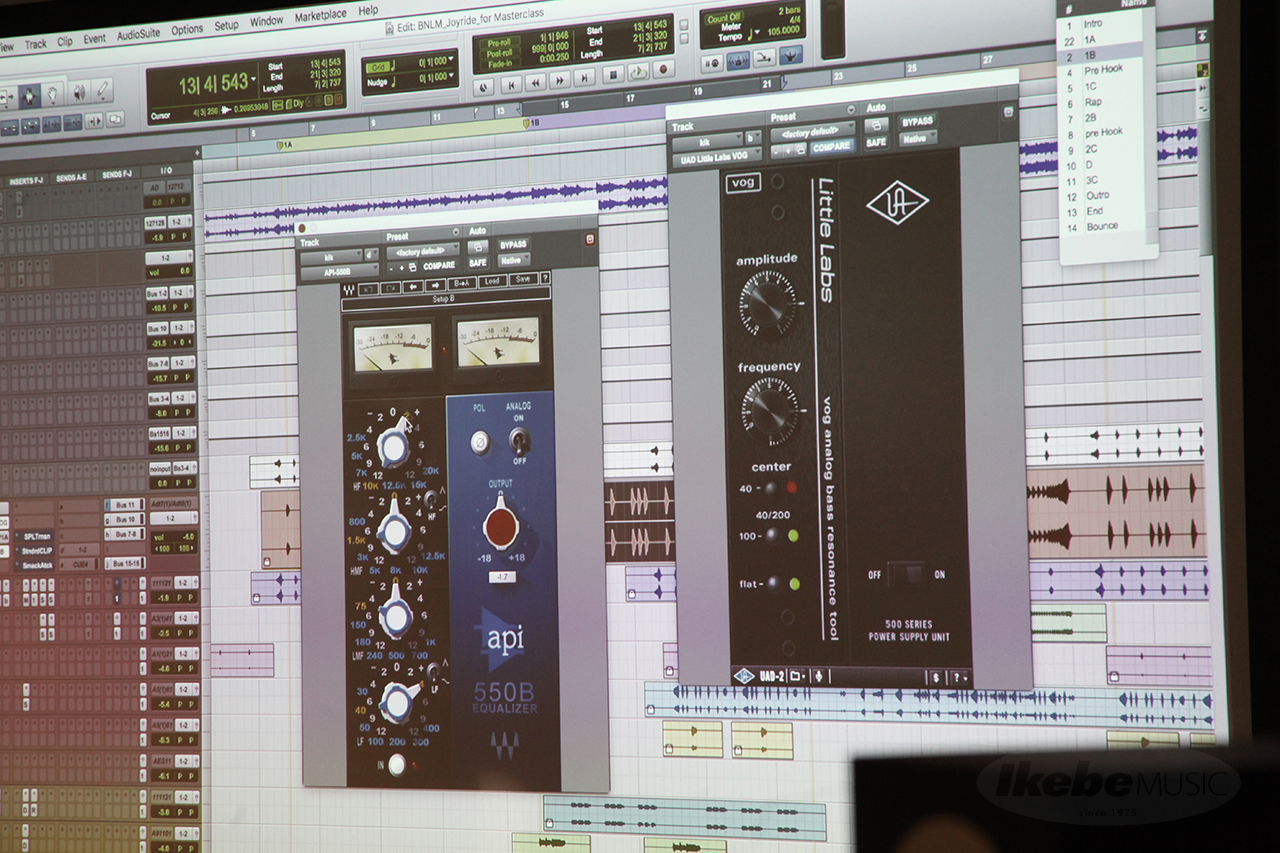Click the question mark help icon on API-550B
1280x853 pixels.
[546, 279]
